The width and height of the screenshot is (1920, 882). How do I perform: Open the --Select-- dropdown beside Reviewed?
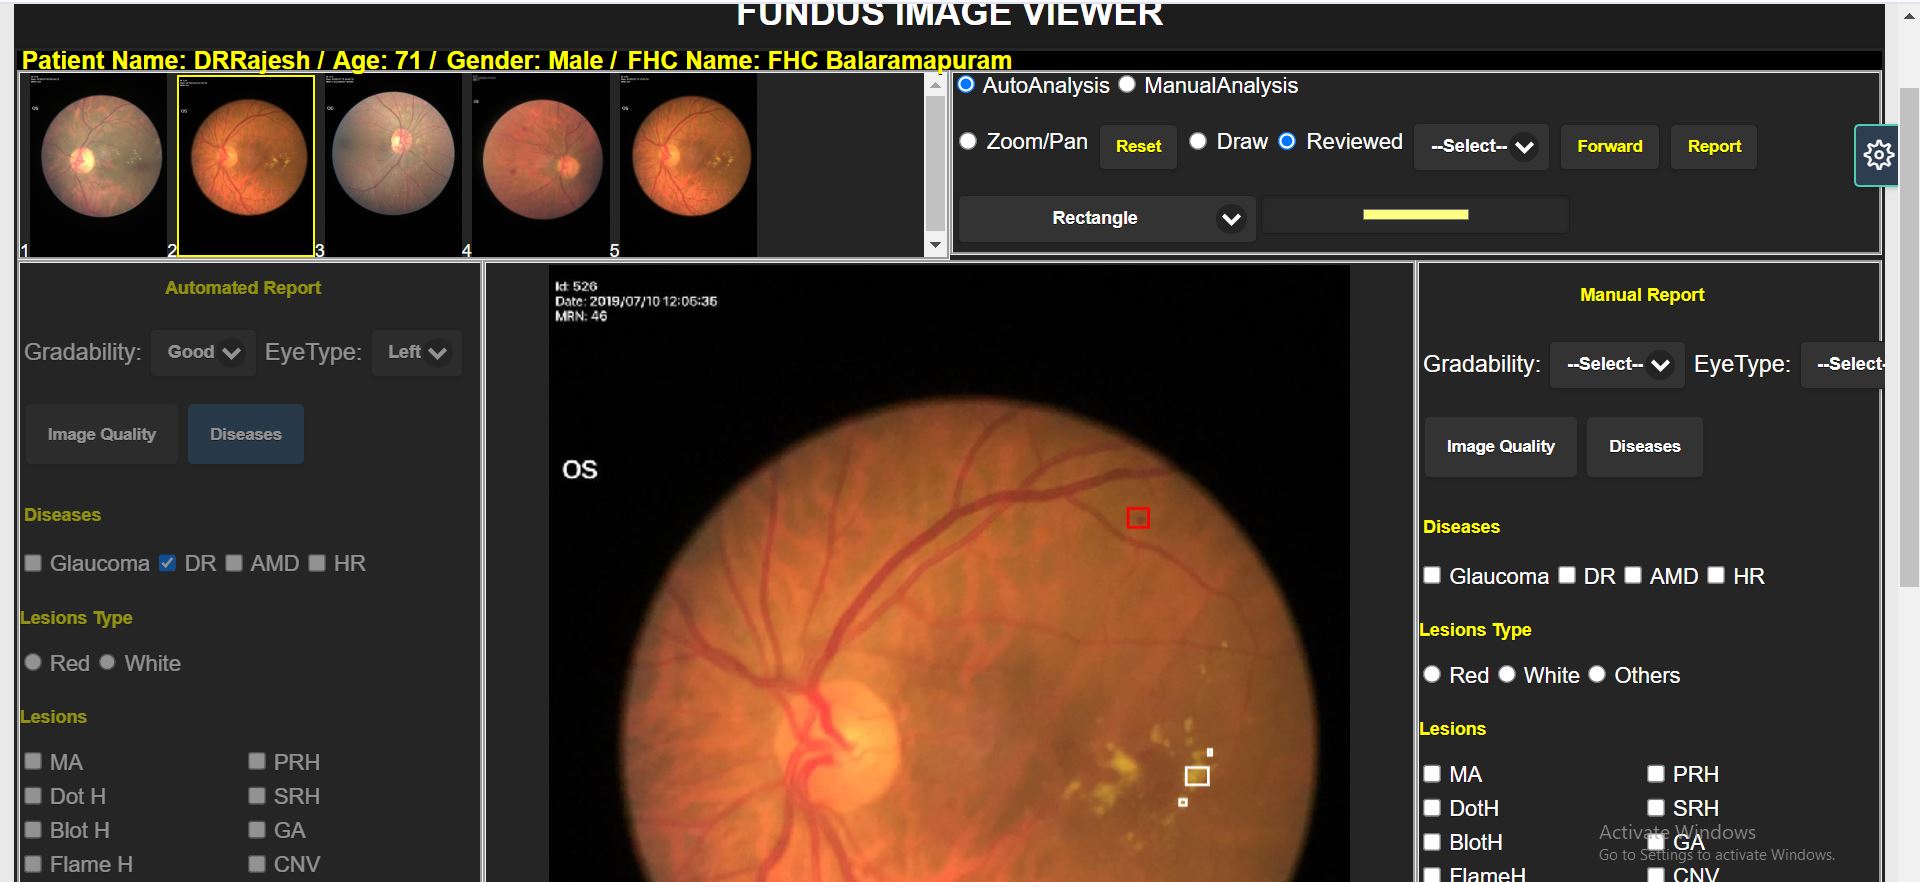click(1481, 147)
